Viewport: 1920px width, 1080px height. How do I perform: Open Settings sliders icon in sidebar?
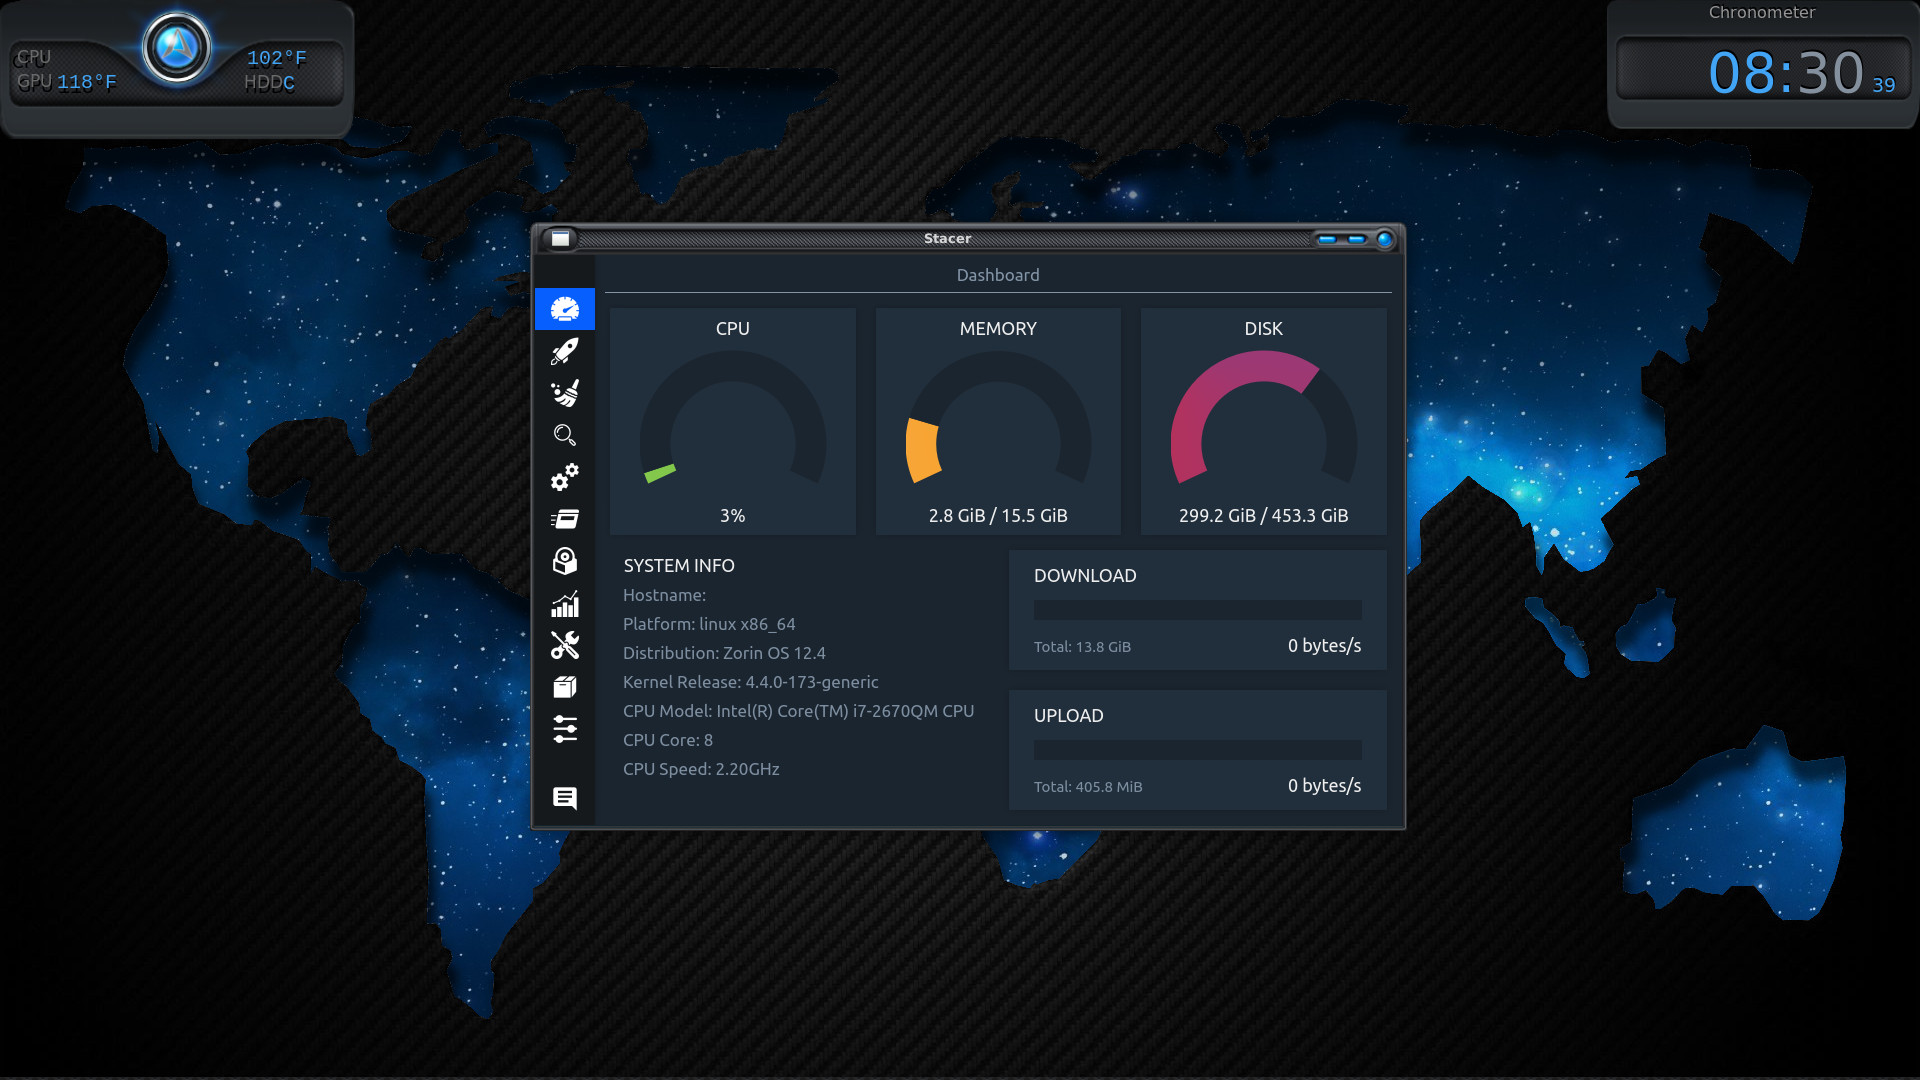pos(565,729)
